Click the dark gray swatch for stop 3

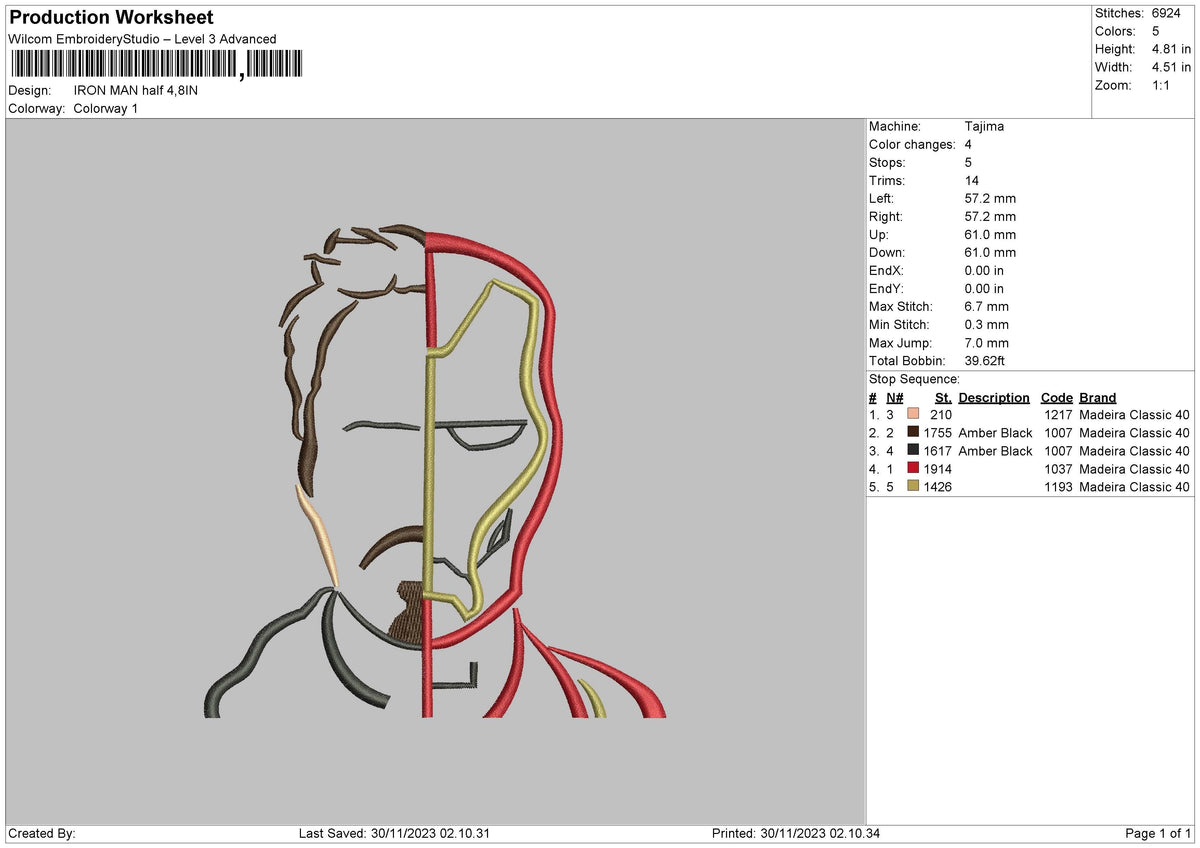coord(913,451)
